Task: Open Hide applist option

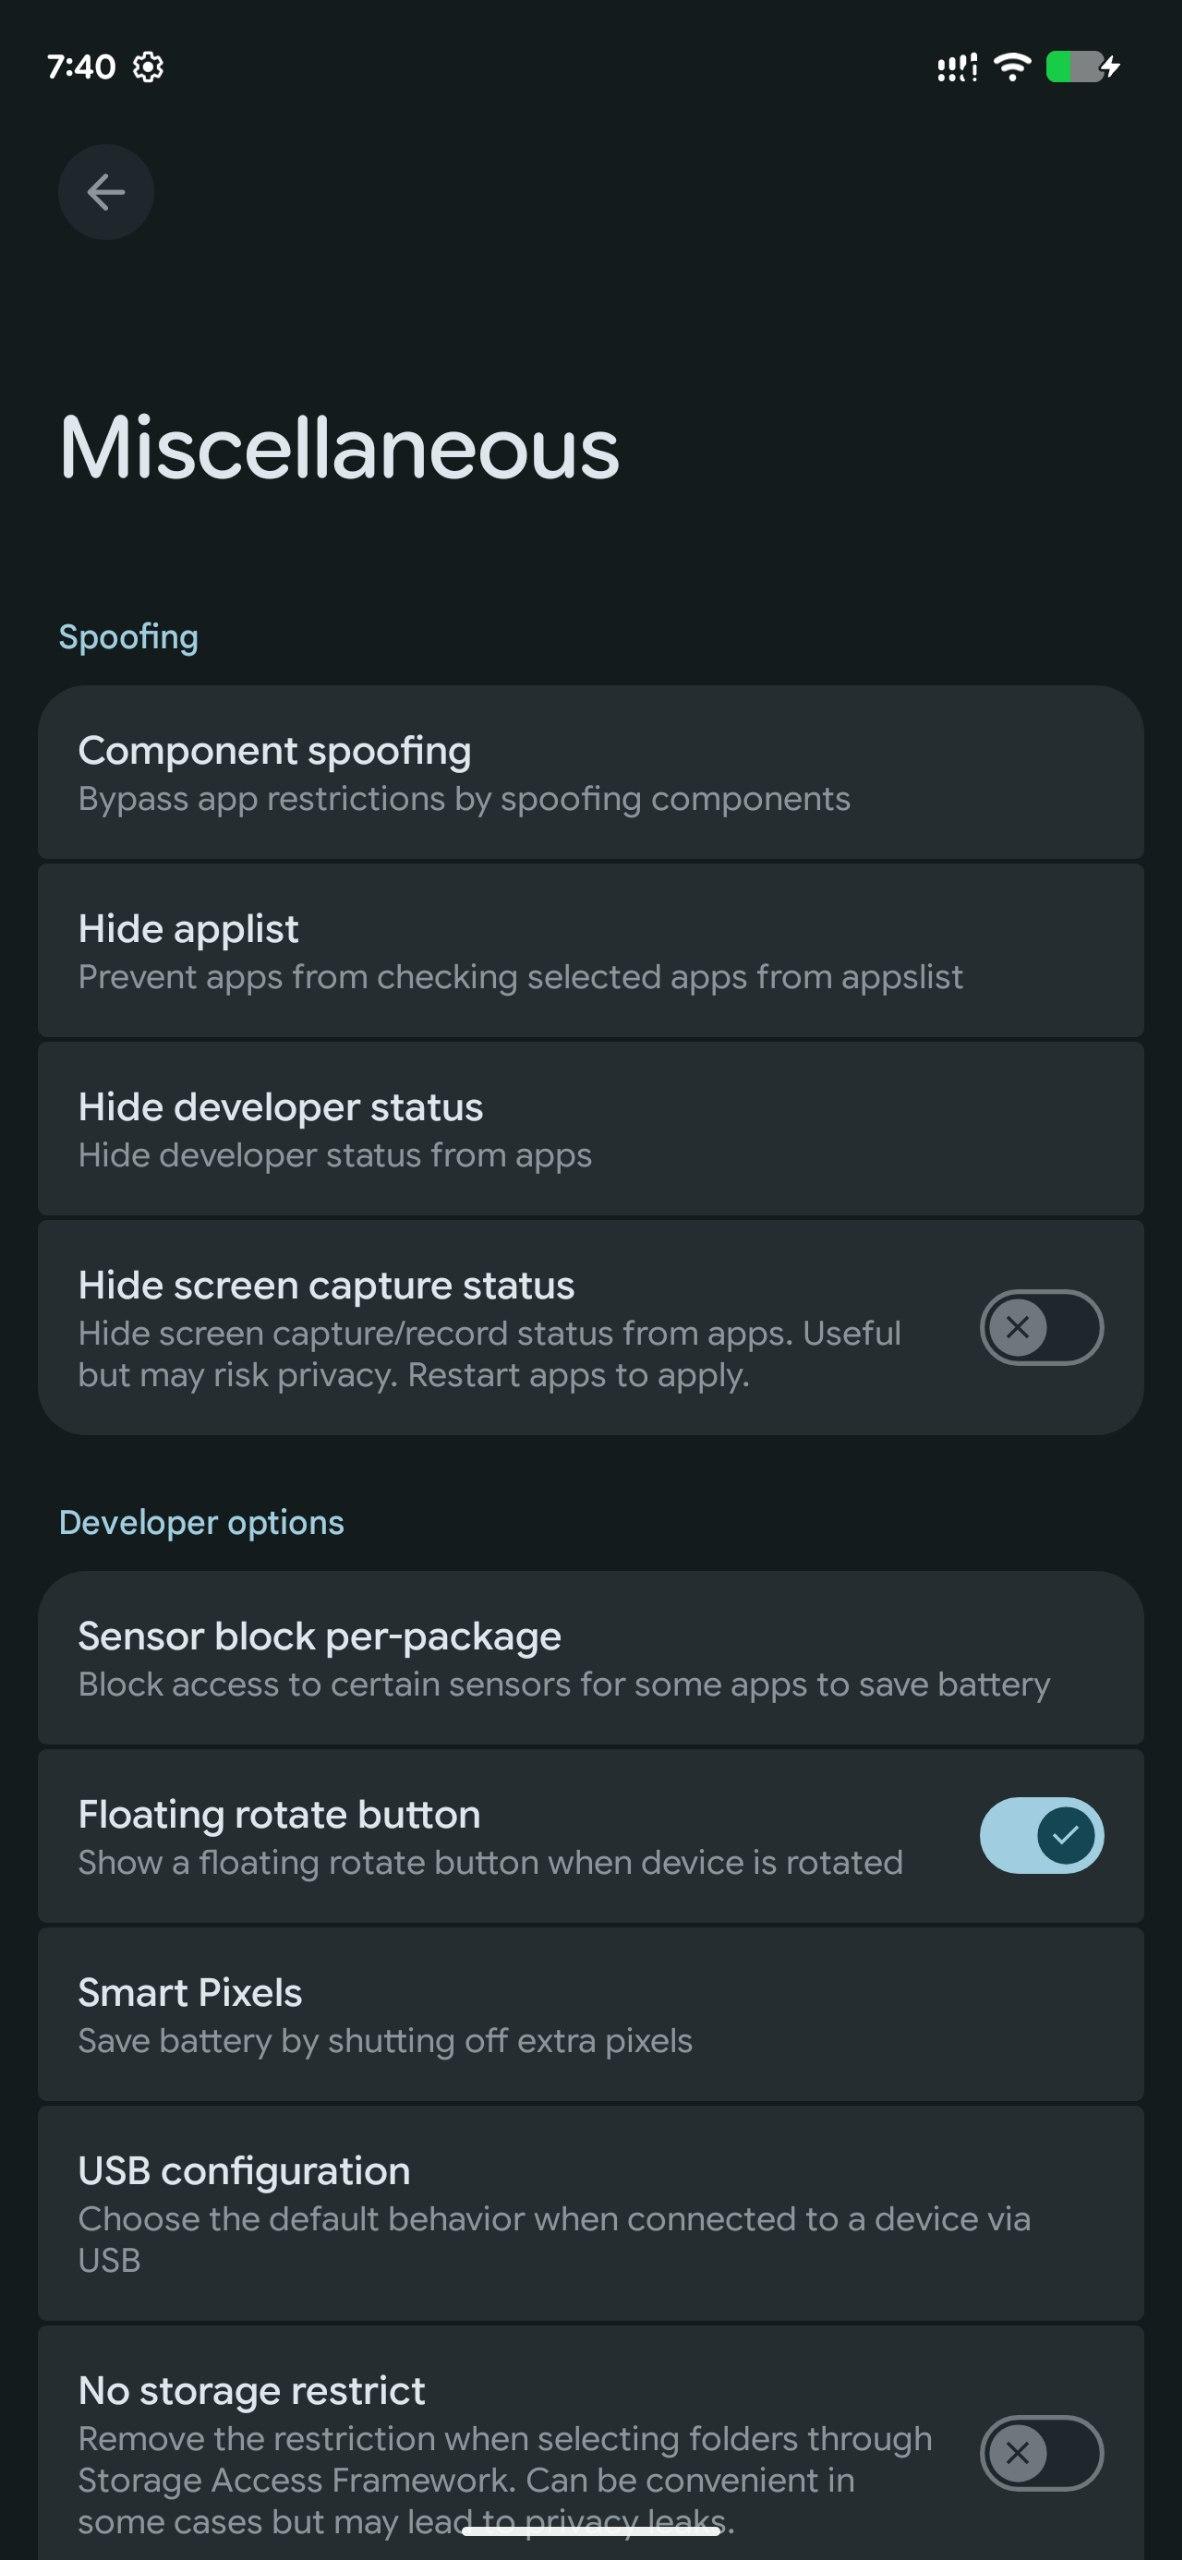Action: pyautogui.click(x=590, y=951)
